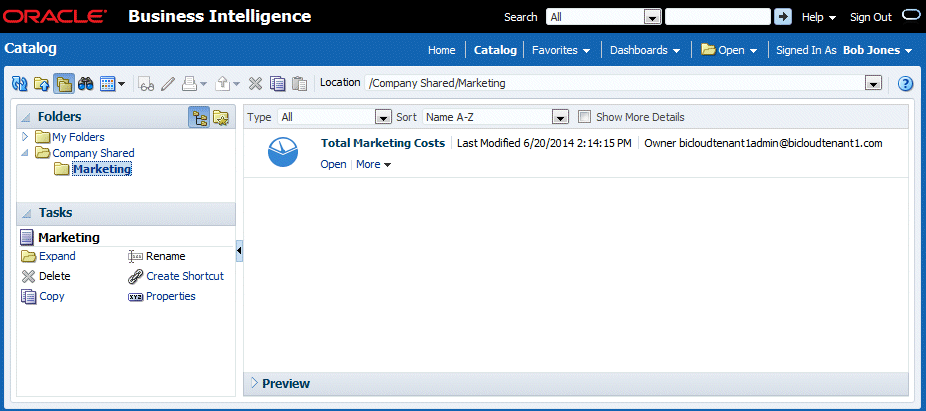Switch to folder tree view icon
The height and width of the screenshot is (411, 926).
pyautogui.click(x=199, y=118)
